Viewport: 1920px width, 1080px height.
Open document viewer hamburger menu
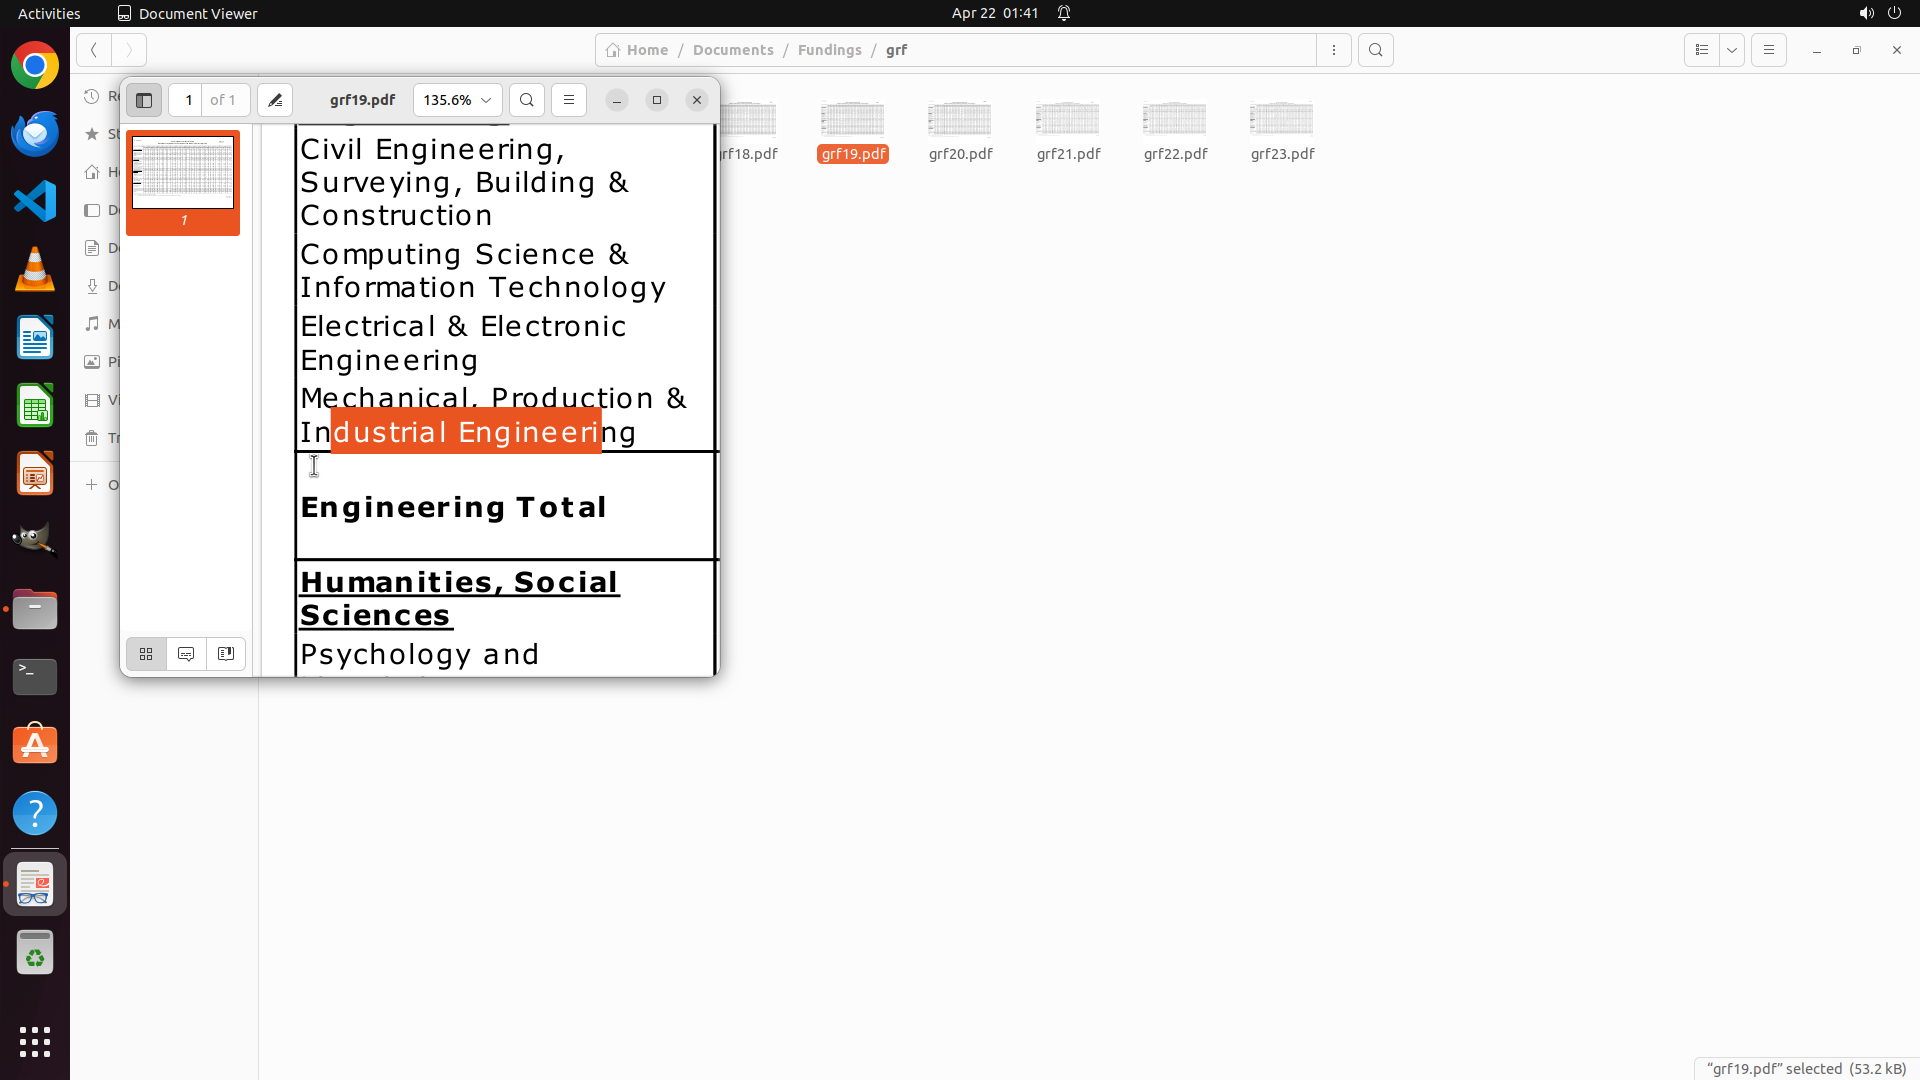[x=569, y=100]
